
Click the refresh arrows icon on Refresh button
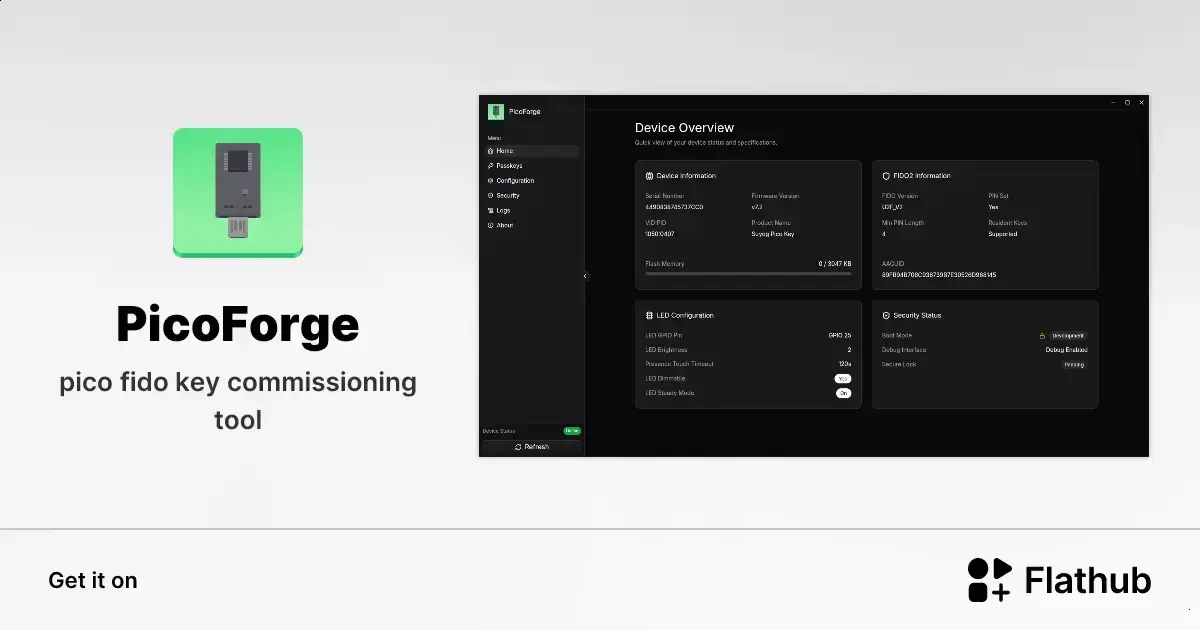(518, 447)
